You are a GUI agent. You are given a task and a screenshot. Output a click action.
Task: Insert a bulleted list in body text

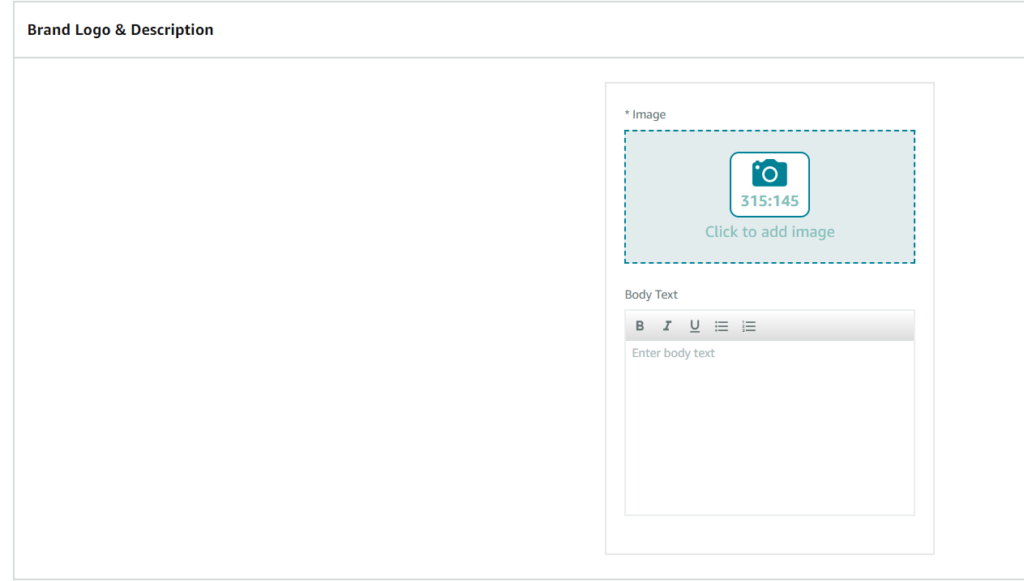tap(721, 326)
